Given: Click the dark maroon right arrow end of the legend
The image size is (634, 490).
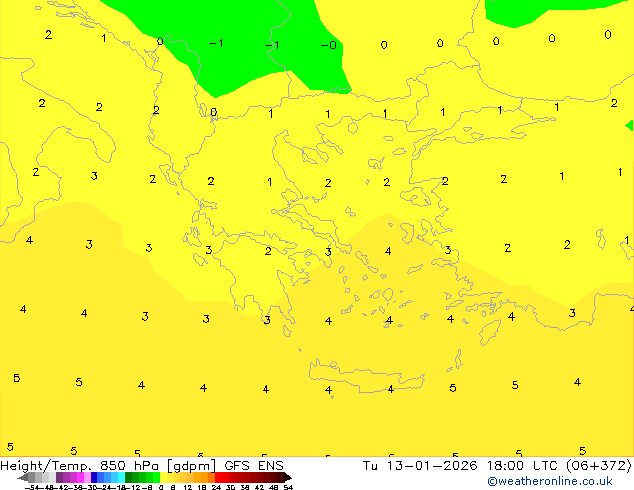Looking at the screenshot, I should click(x=288, y=477).
